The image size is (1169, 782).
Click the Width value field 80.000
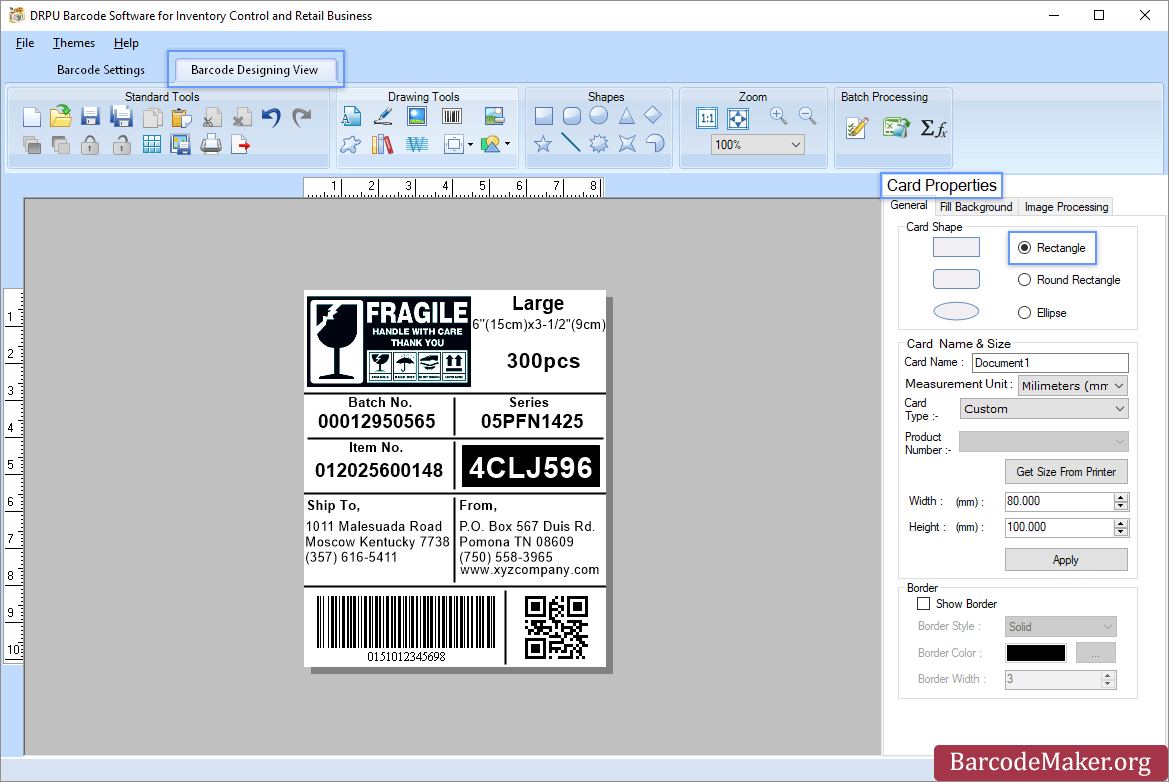click(x=1059, y=502)
